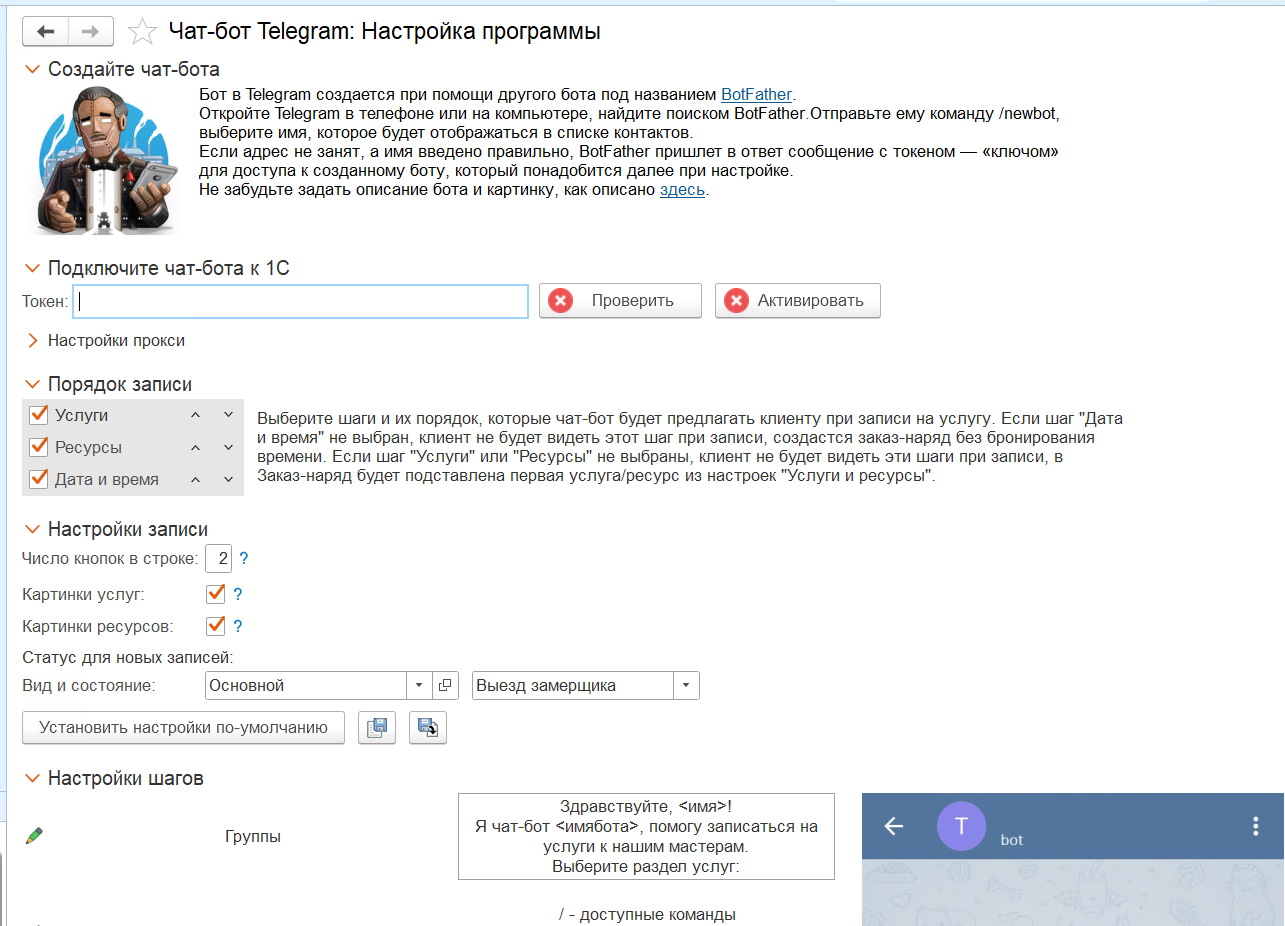The image size is (1285, 926).
Task: Open the 'здесь' description link
Action: tap(683, 190)
